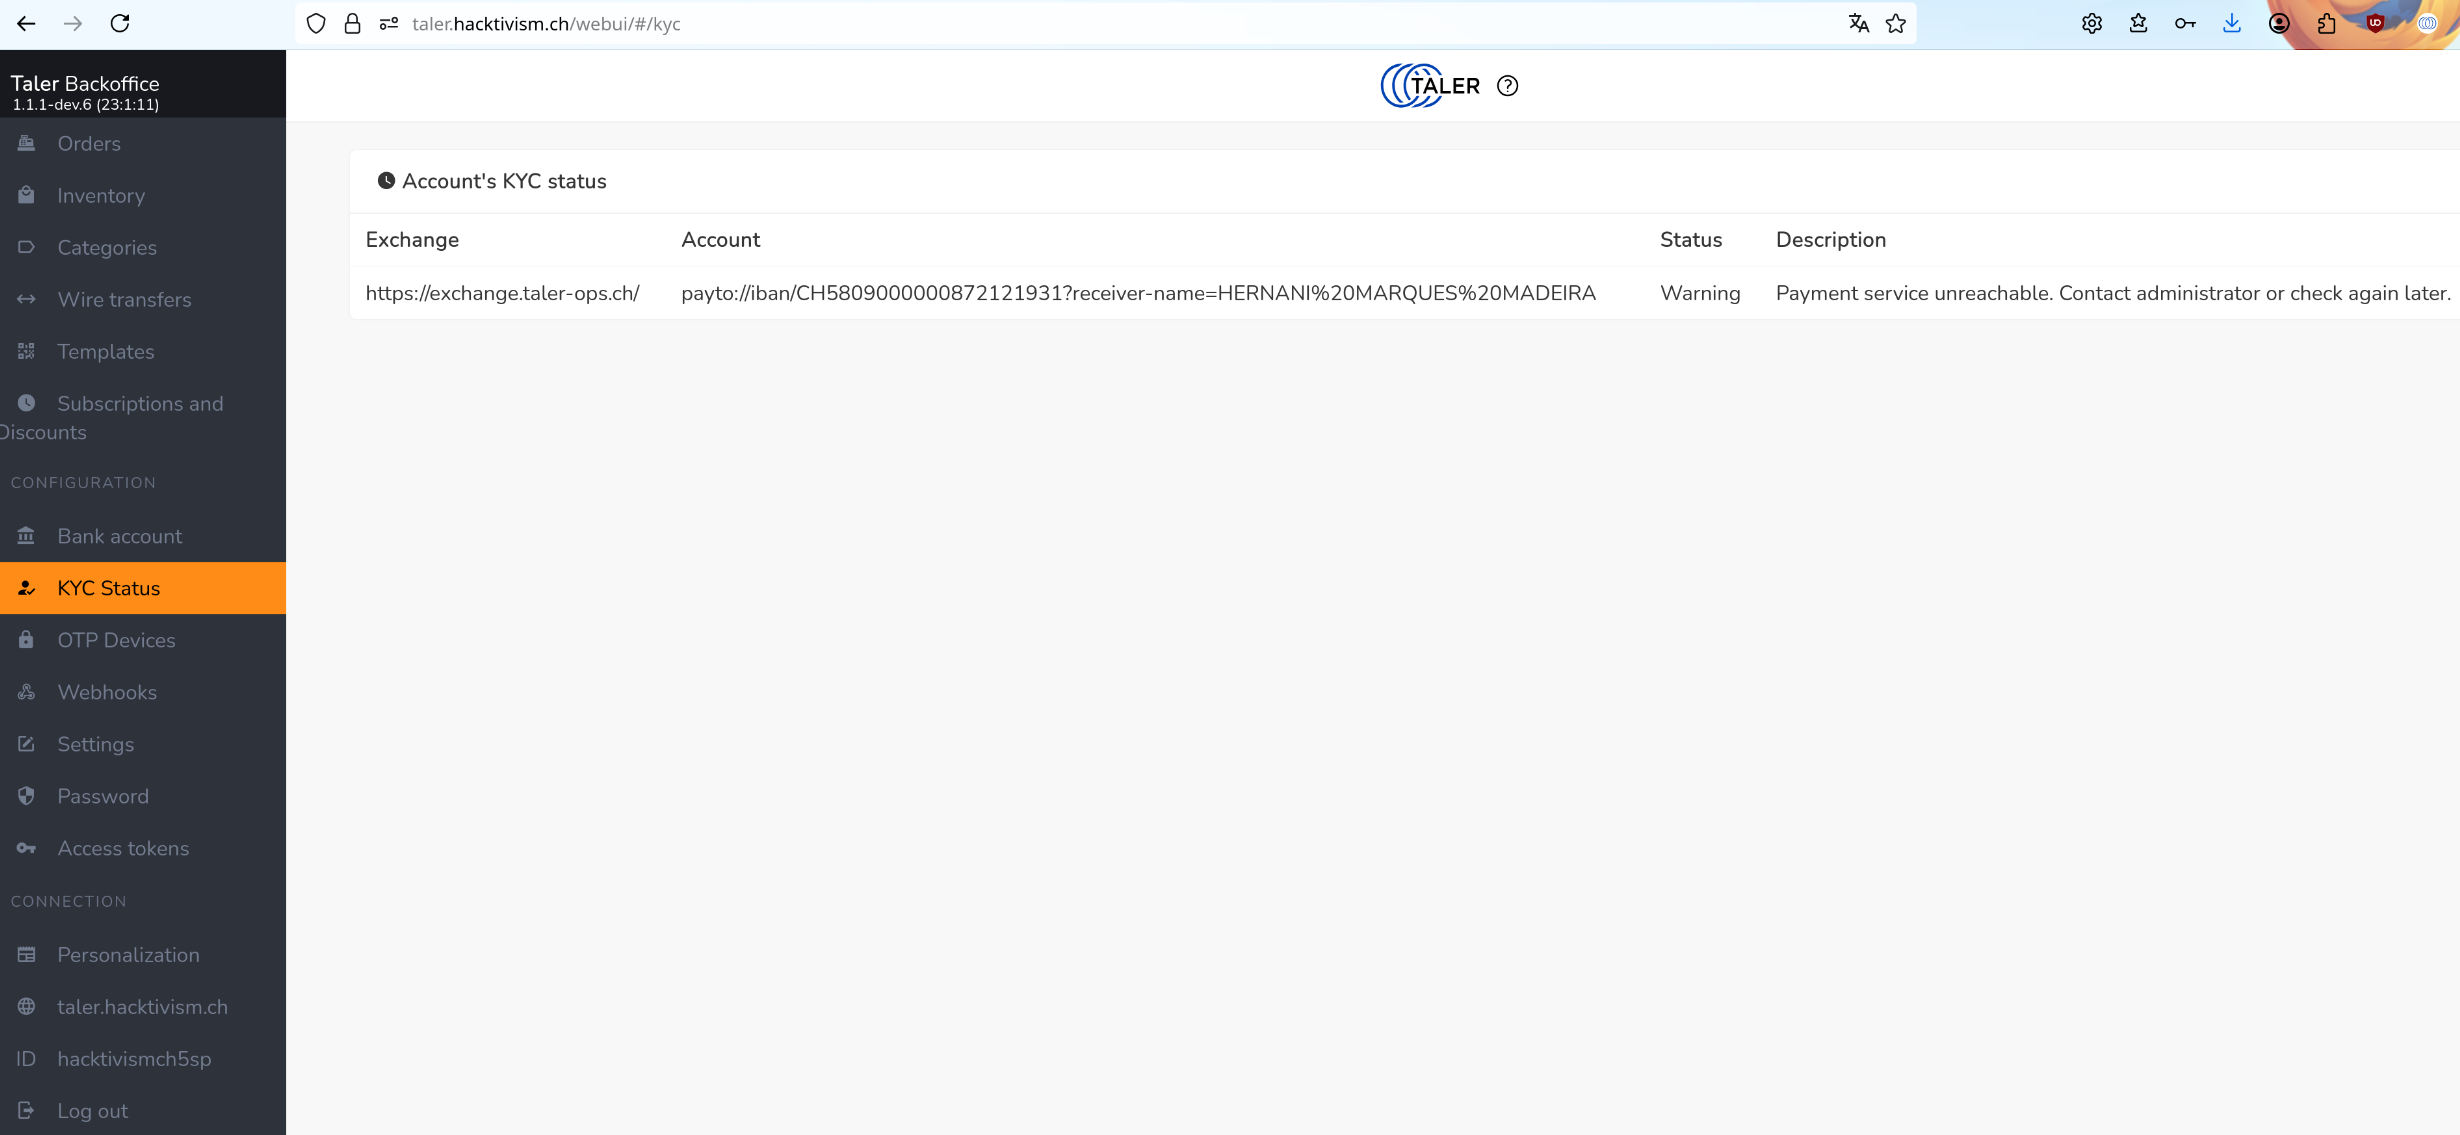This screenshot has height=1135, width=2460.
Task: Click the Account column header
Action: (x=720, y=240)
